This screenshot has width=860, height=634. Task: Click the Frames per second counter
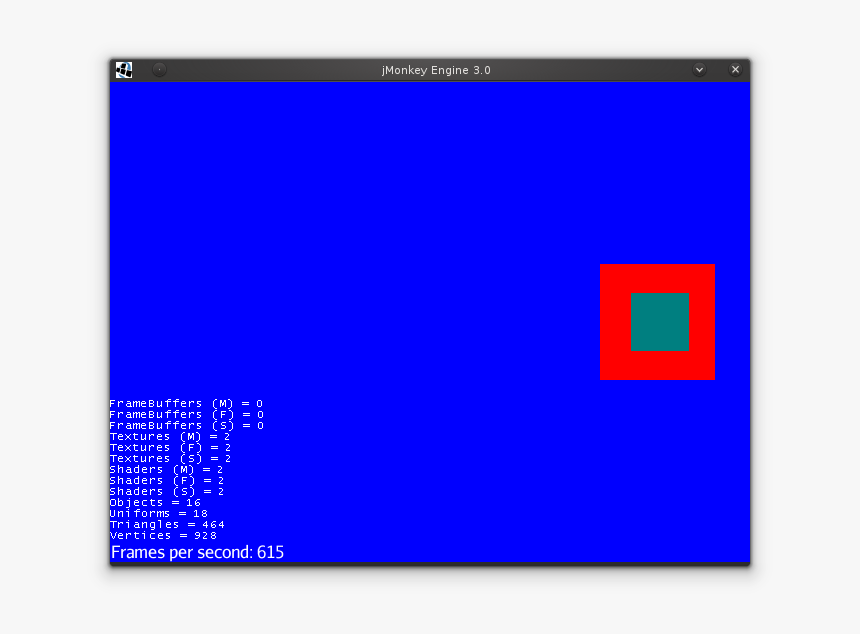click(196, 551)
